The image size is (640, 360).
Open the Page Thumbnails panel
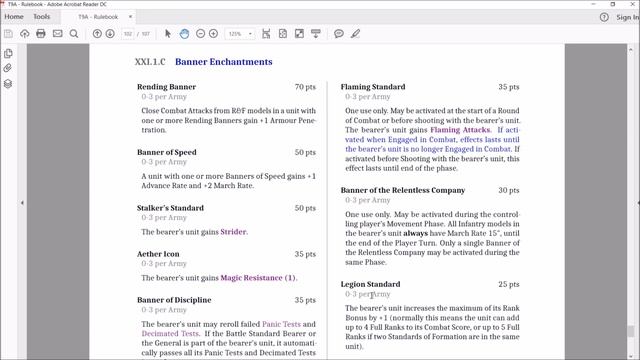8,53
